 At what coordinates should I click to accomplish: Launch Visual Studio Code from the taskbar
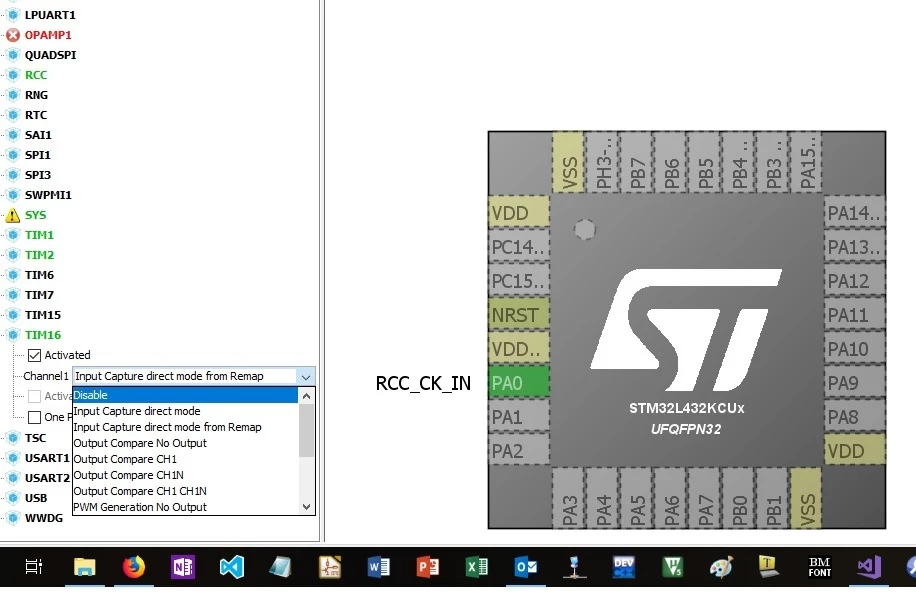pyautogui.click(x=231, y=567)
